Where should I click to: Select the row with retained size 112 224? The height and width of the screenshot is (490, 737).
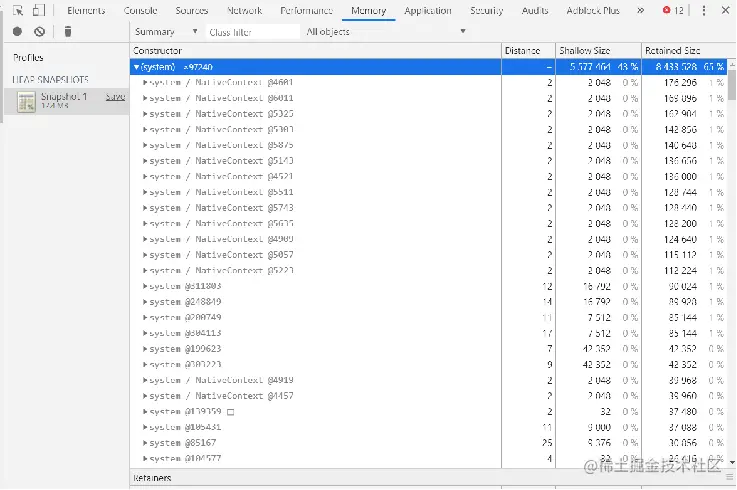click(429, 271)
